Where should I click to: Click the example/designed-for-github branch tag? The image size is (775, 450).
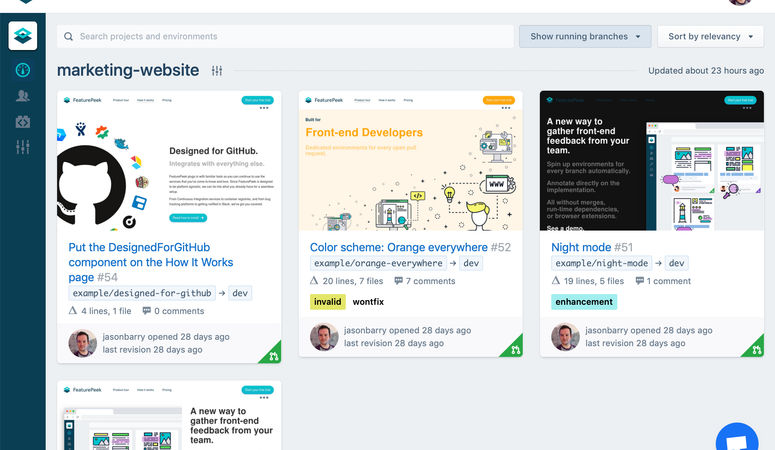pos(142,293)
